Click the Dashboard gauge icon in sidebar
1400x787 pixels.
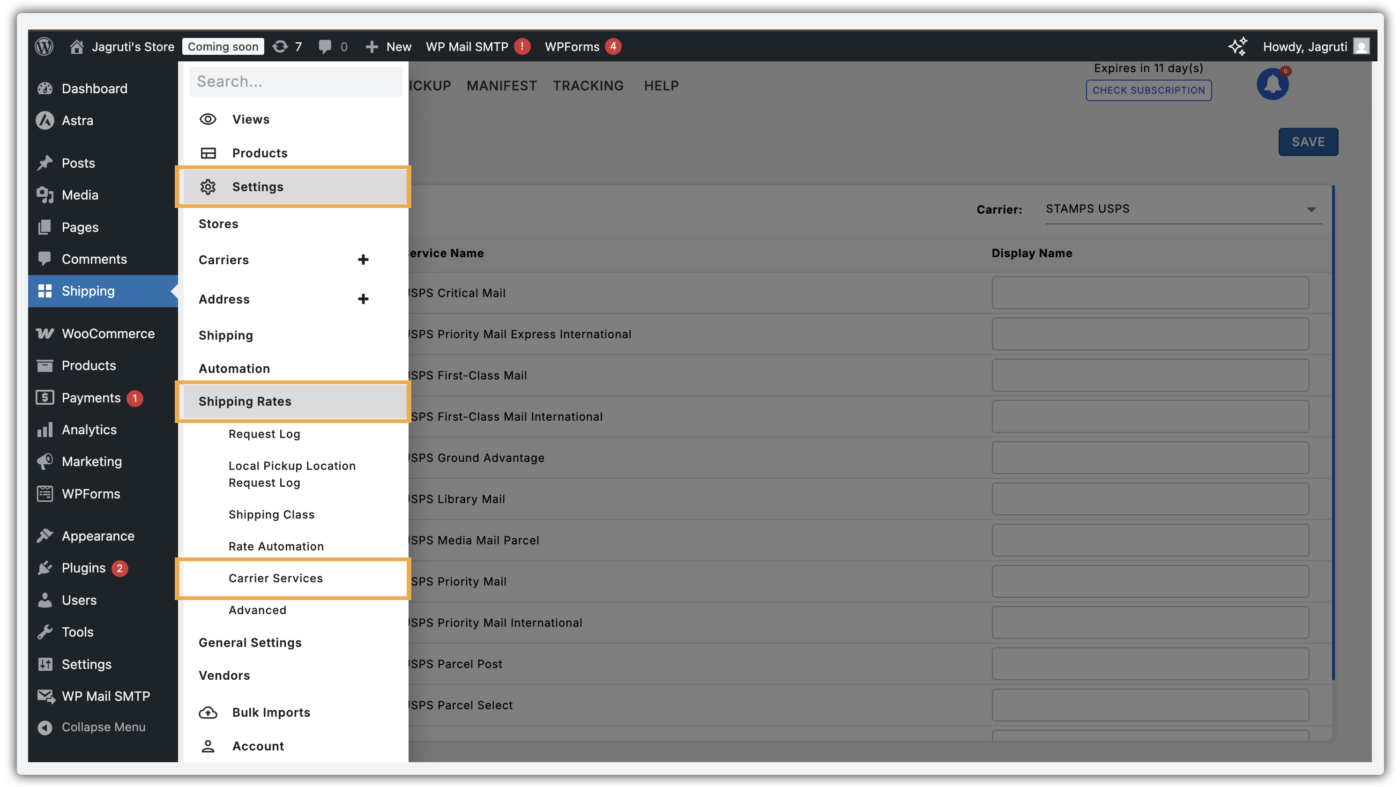coord(45,88)
